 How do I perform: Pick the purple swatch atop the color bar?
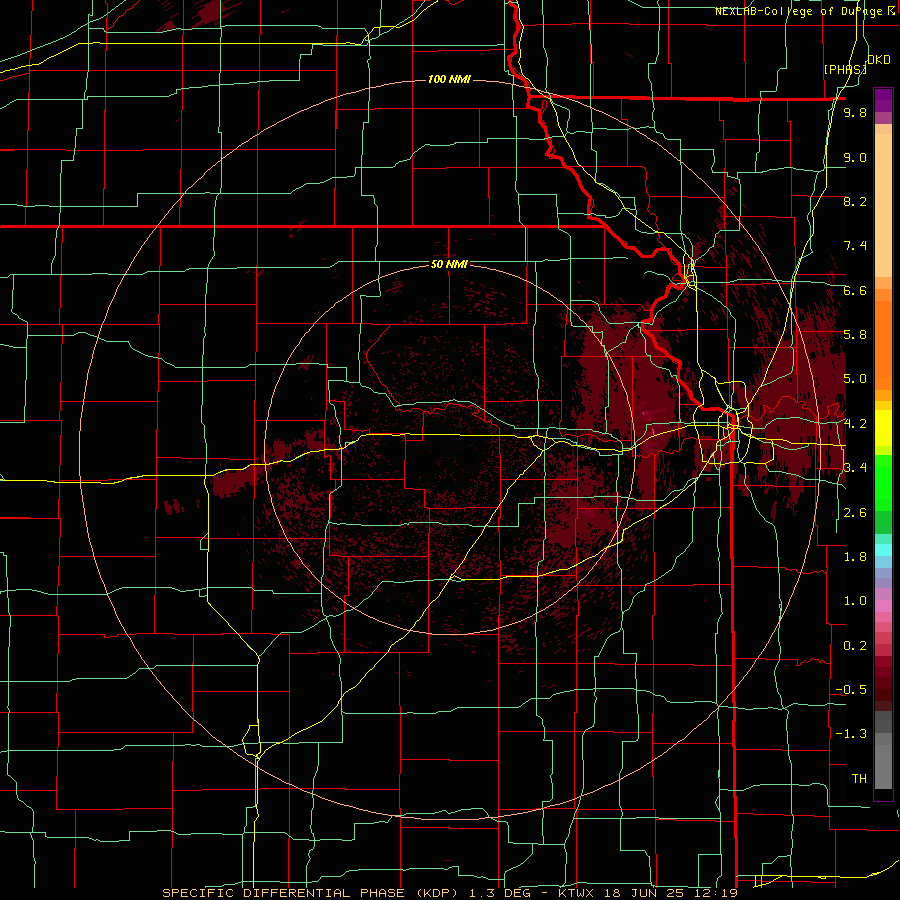(883, 100)
